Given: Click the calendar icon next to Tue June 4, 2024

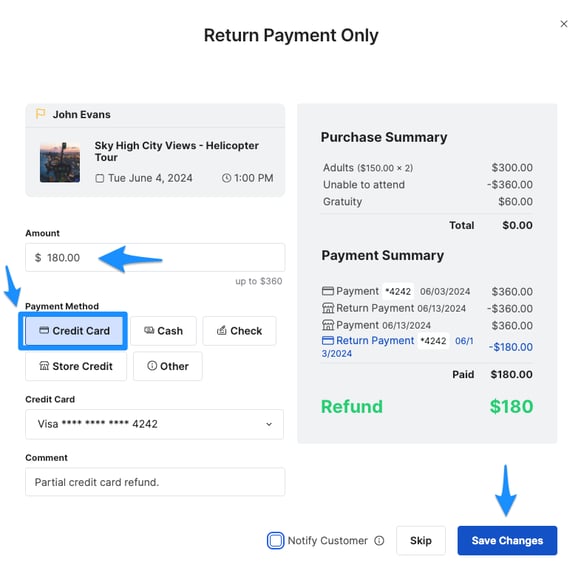Looking at the screenshot, I should pos(99,178).
